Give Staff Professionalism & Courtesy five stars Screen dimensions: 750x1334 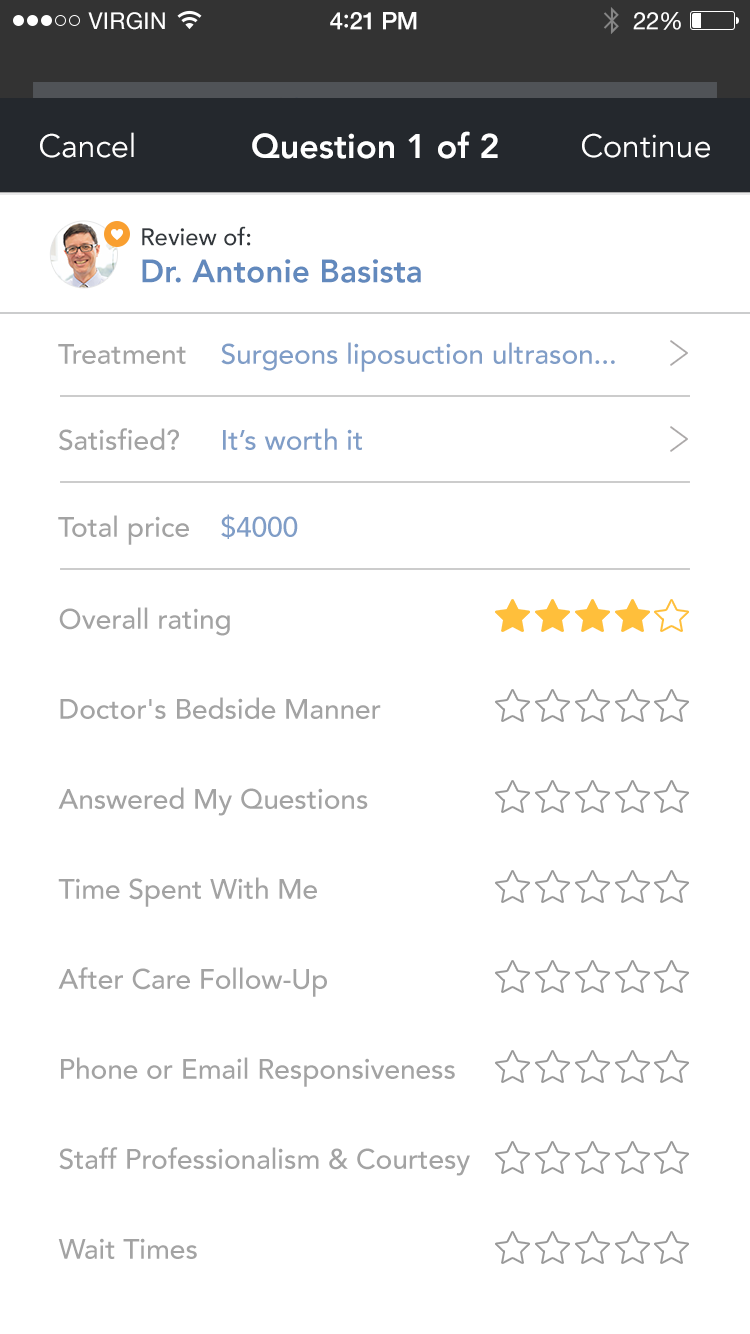point(672,1160)
